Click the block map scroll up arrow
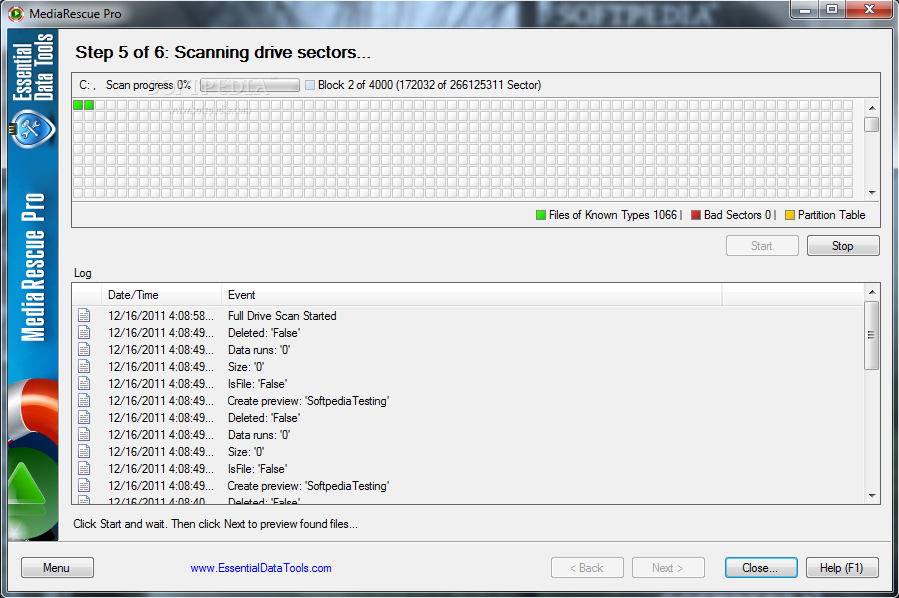The width and height of the screenshot is (899, 598). tap(872, 108)
